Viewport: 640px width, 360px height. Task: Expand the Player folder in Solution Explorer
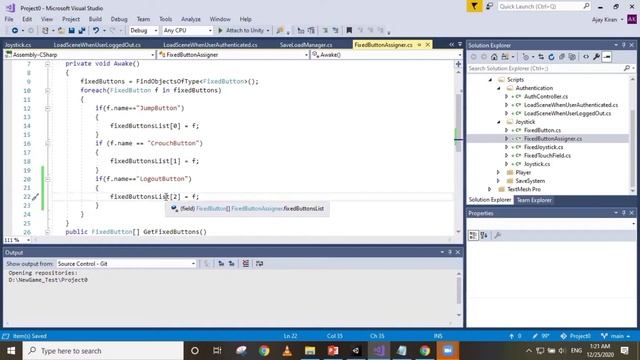point(498,172)
